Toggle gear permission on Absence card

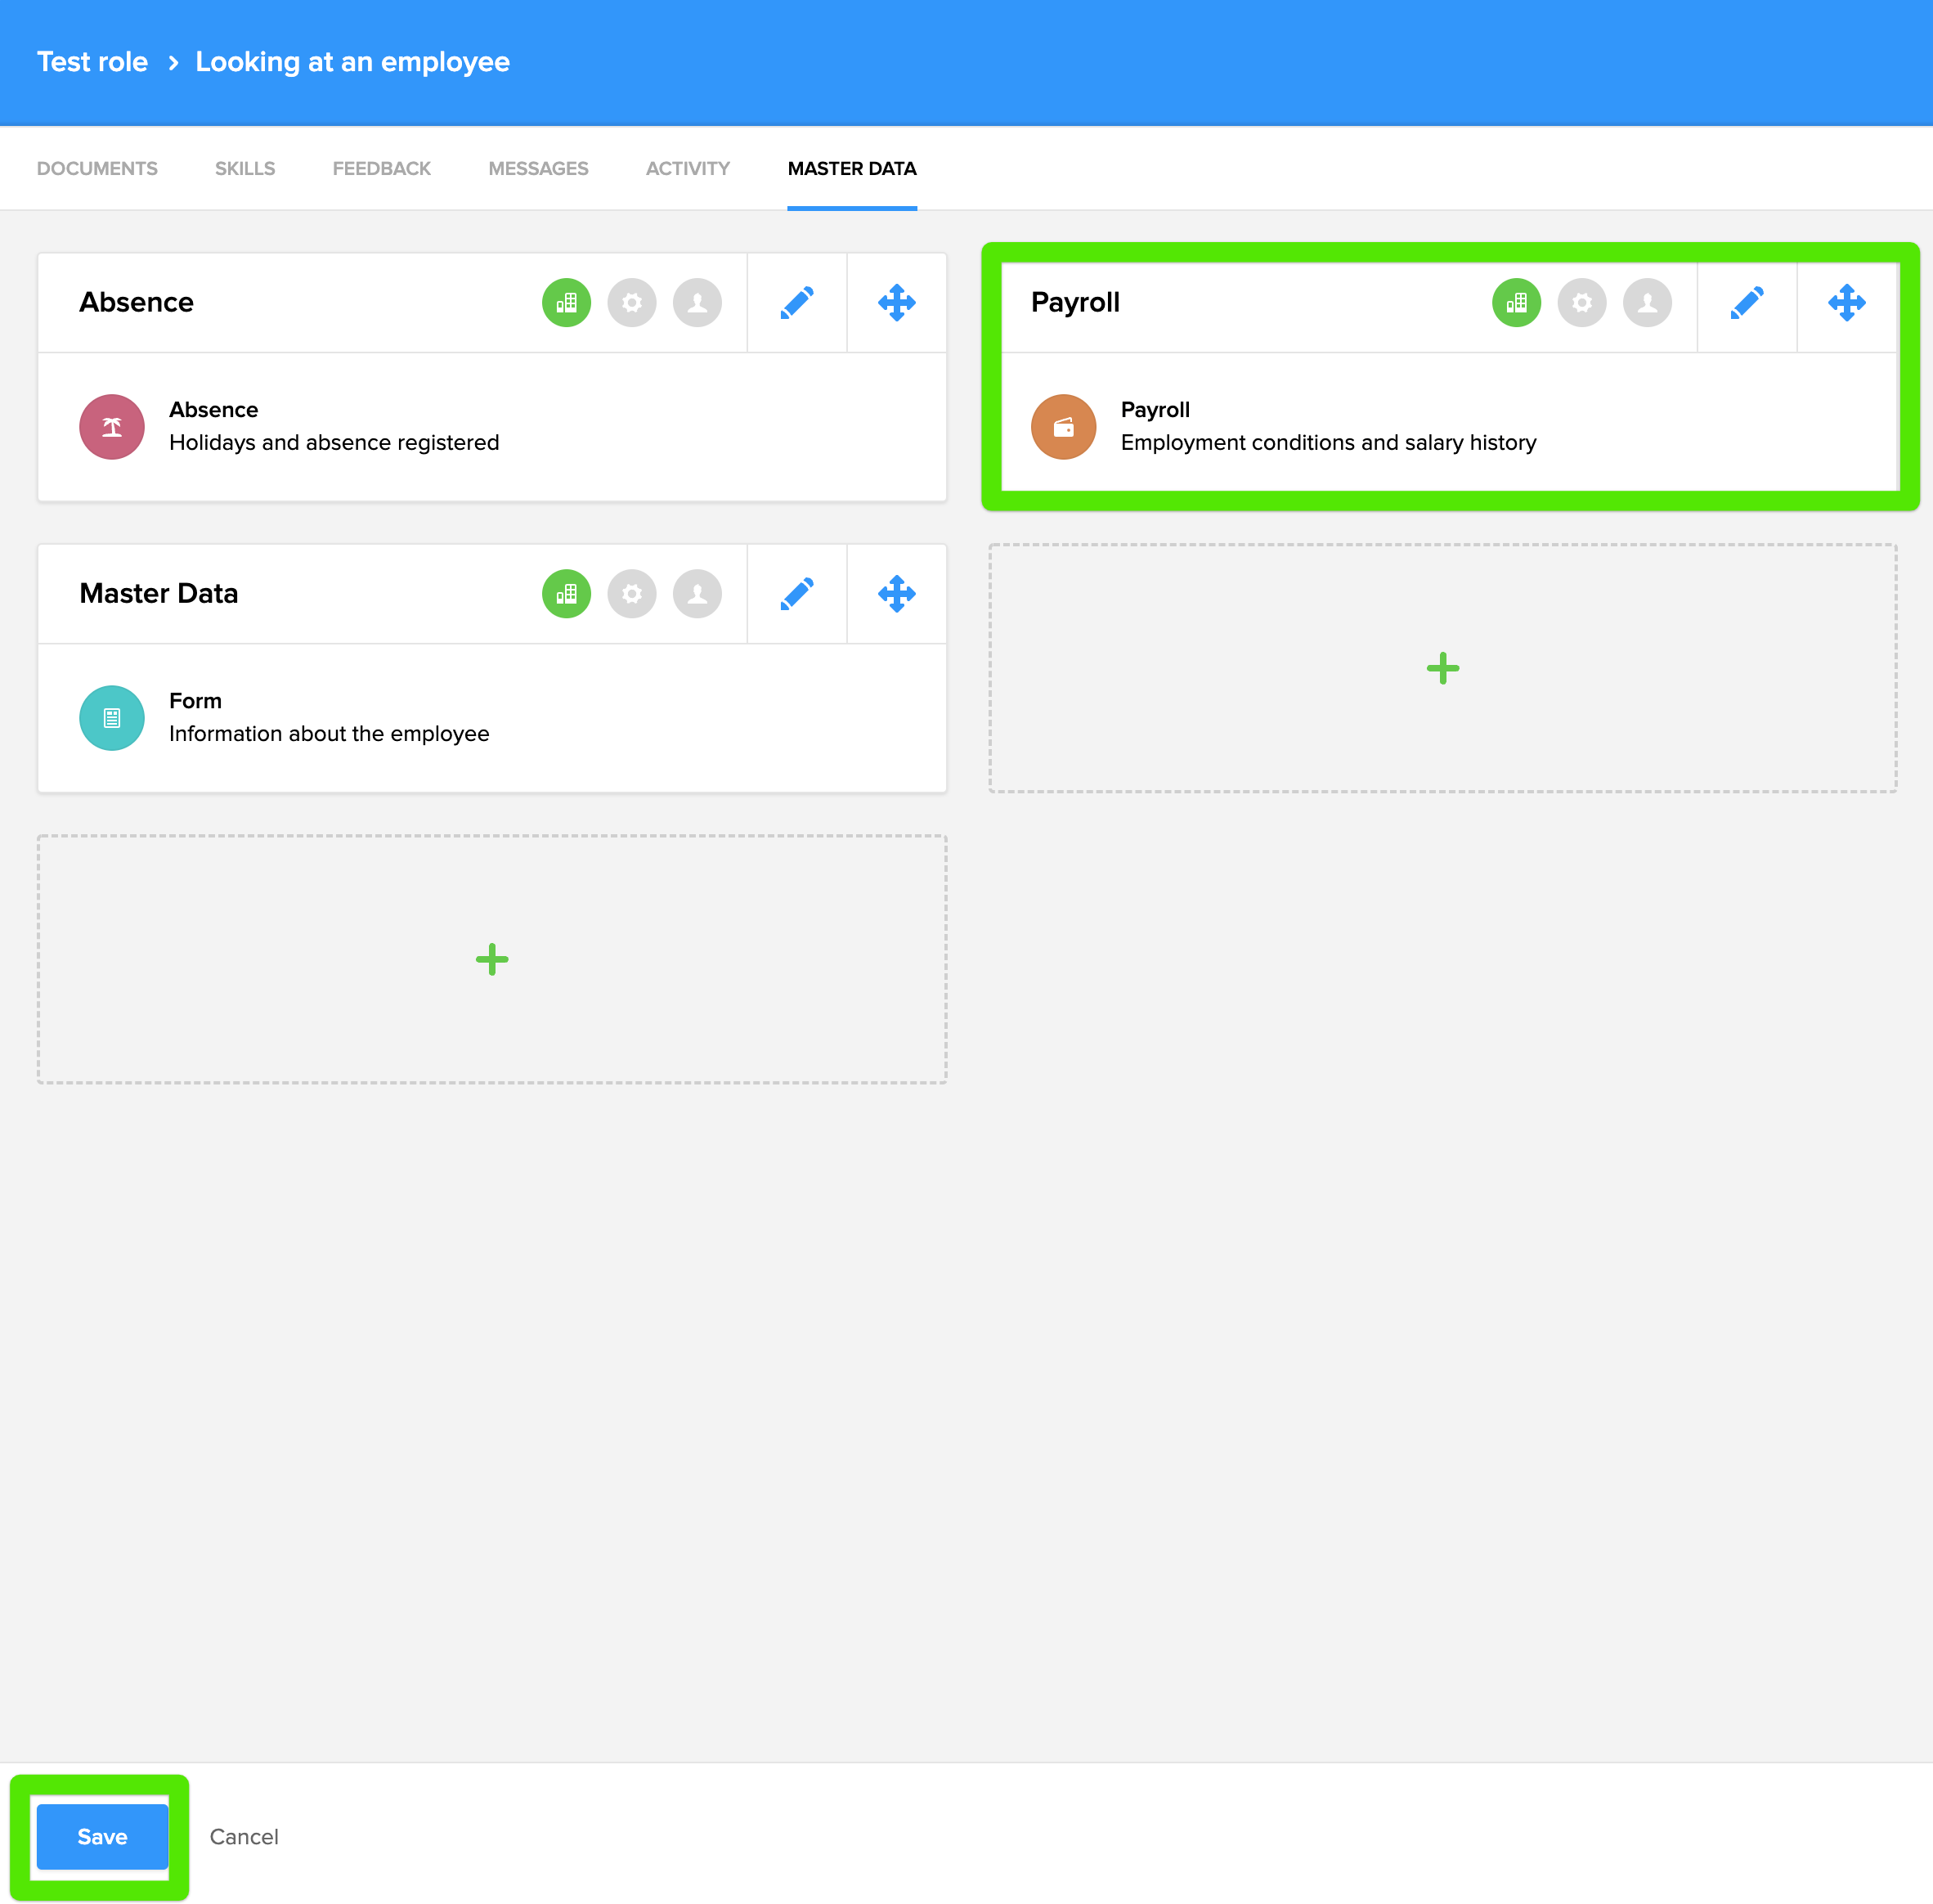click(x=631, y=302)
